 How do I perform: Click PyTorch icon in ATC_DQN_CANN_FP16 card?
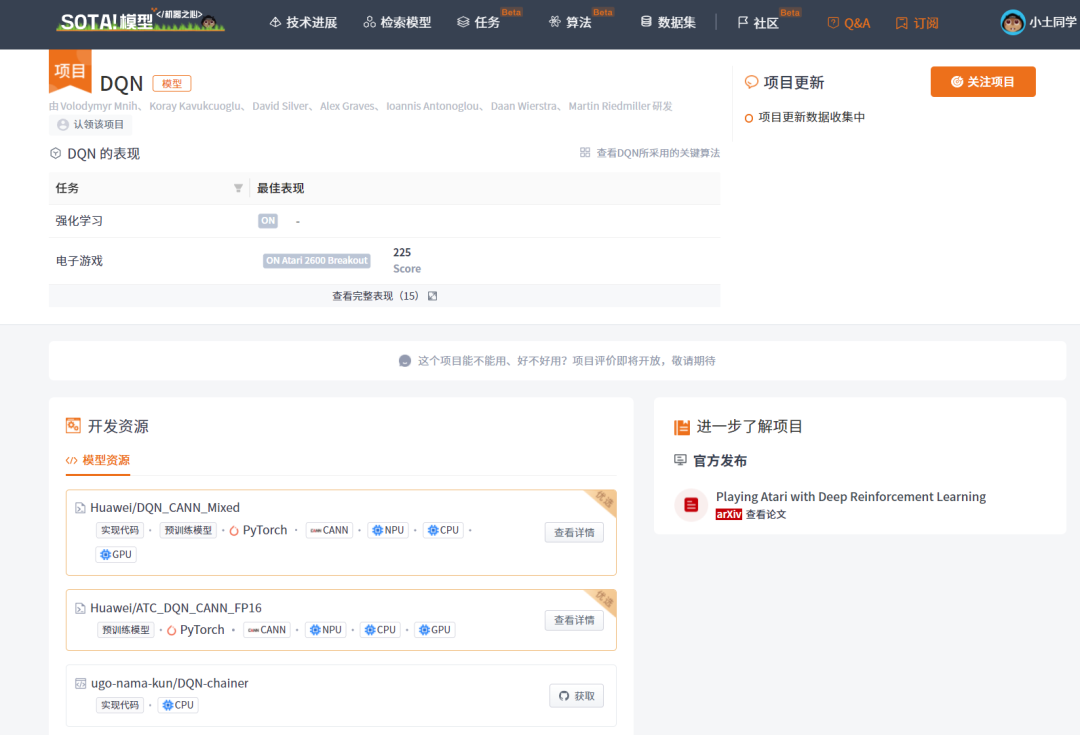point(172,630)
